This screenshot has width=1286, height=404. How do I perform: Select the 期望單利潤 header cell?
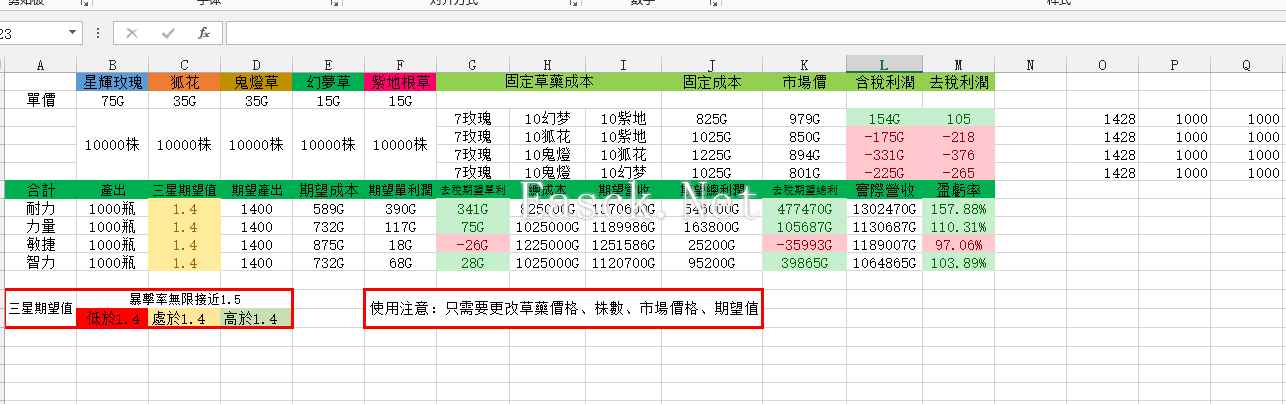(x=400, y=190)
